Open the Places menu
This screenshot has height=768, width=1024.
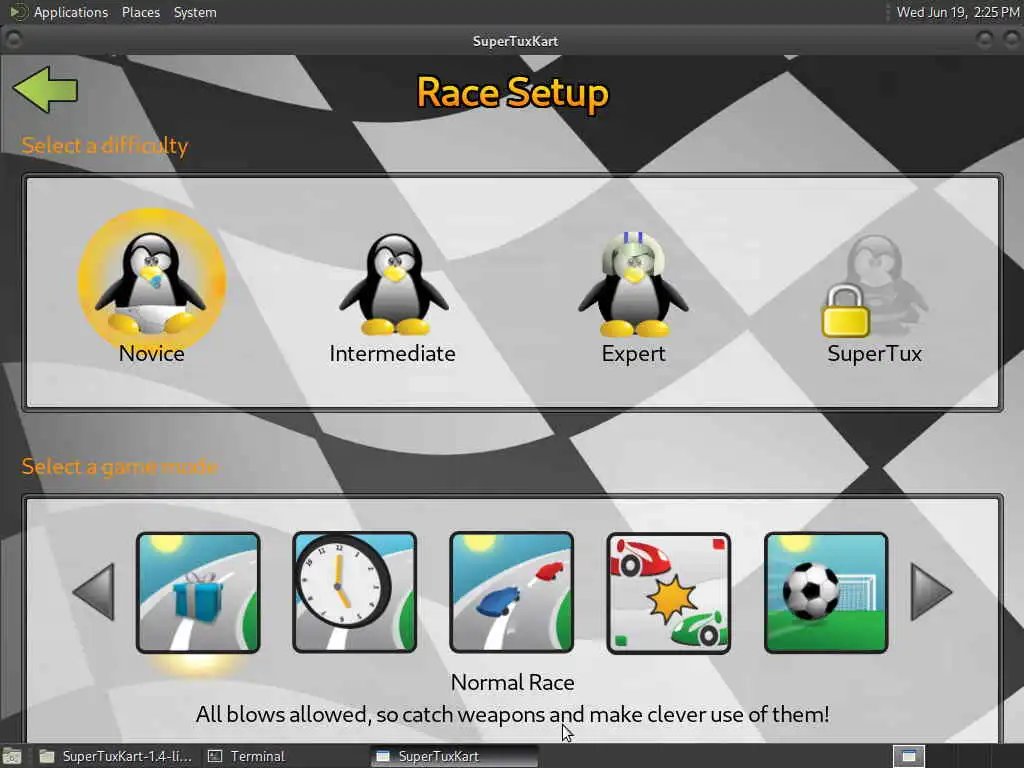click(x=140, y=12)
